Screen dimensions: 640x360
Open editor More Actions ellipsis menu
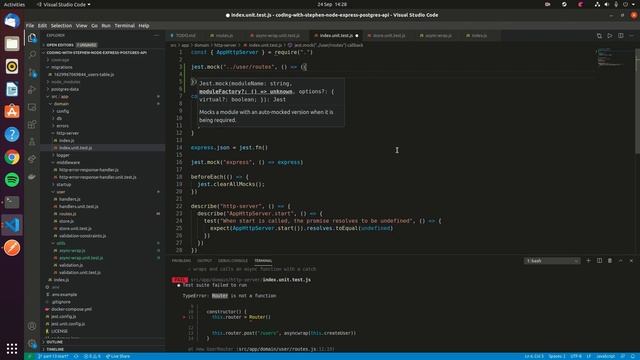(631, 36)
